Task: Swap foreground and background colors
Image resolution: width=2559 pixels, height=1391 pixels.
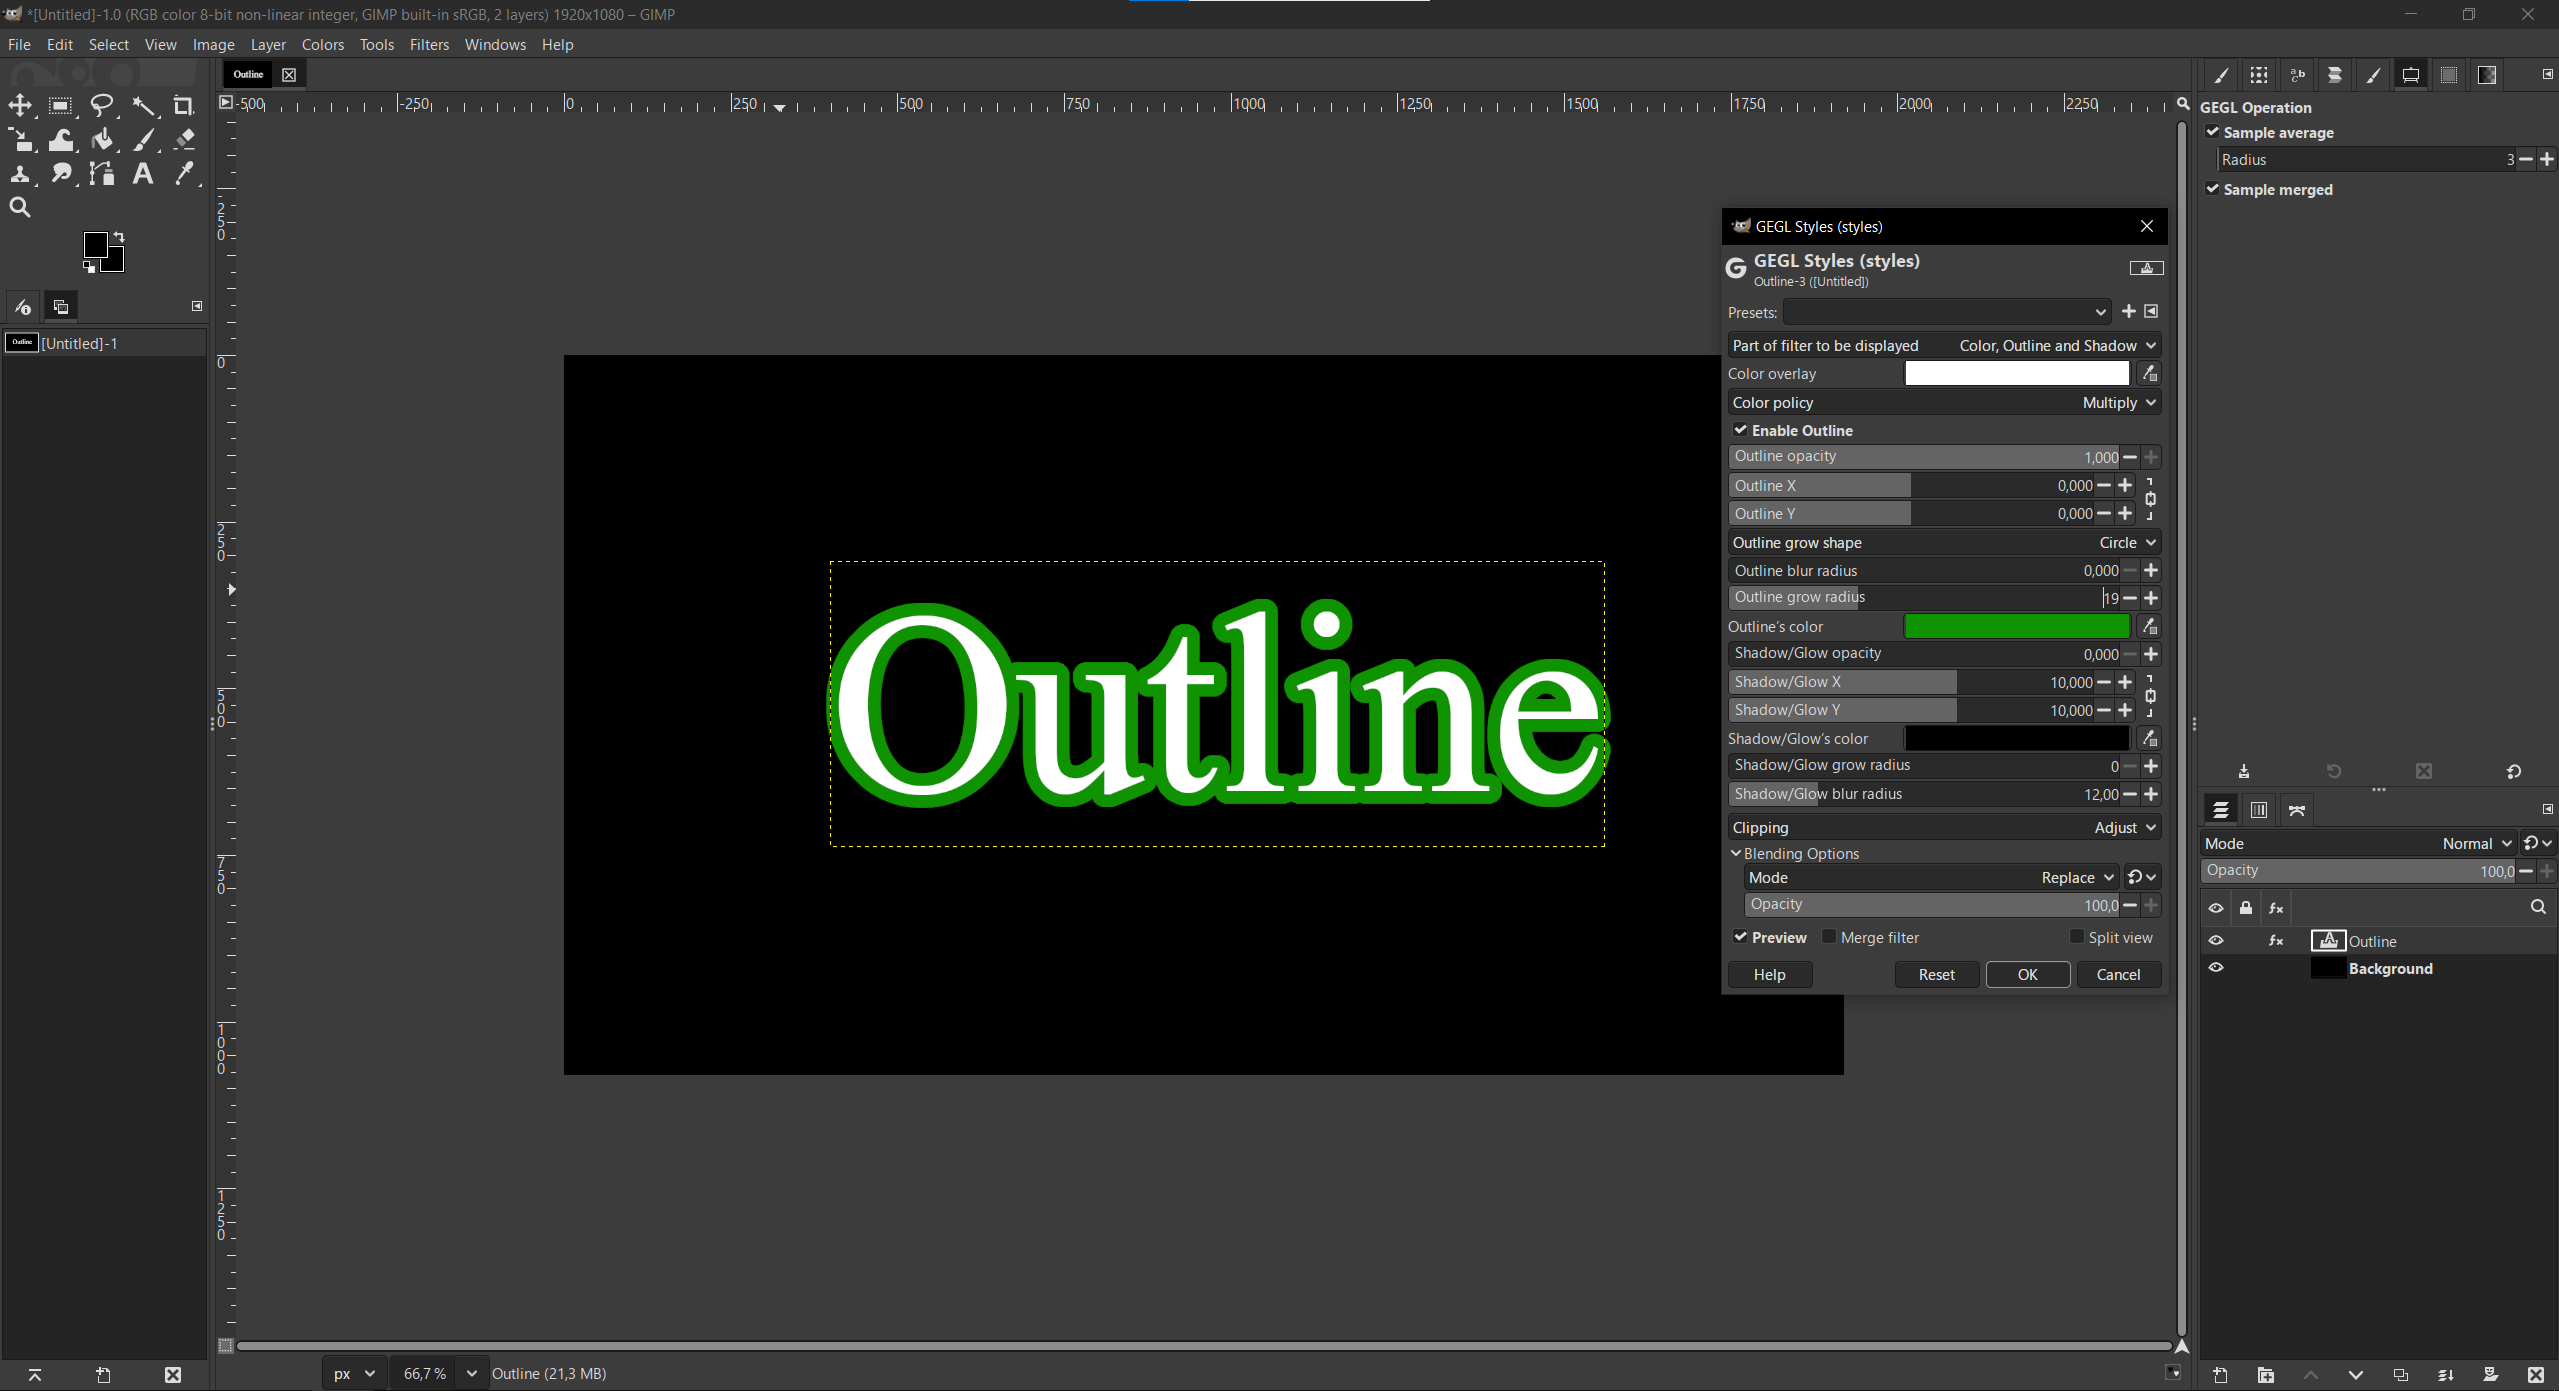Action: 119,236
